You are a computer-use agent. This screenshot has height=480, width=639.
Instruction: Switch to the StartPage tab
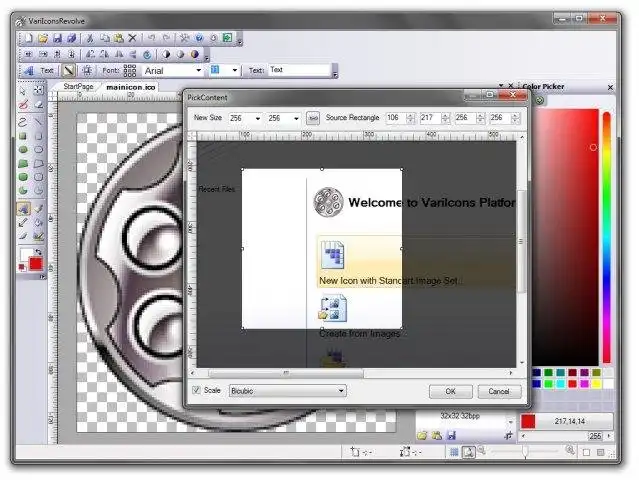pyautogui.click(x=78, y=86)
